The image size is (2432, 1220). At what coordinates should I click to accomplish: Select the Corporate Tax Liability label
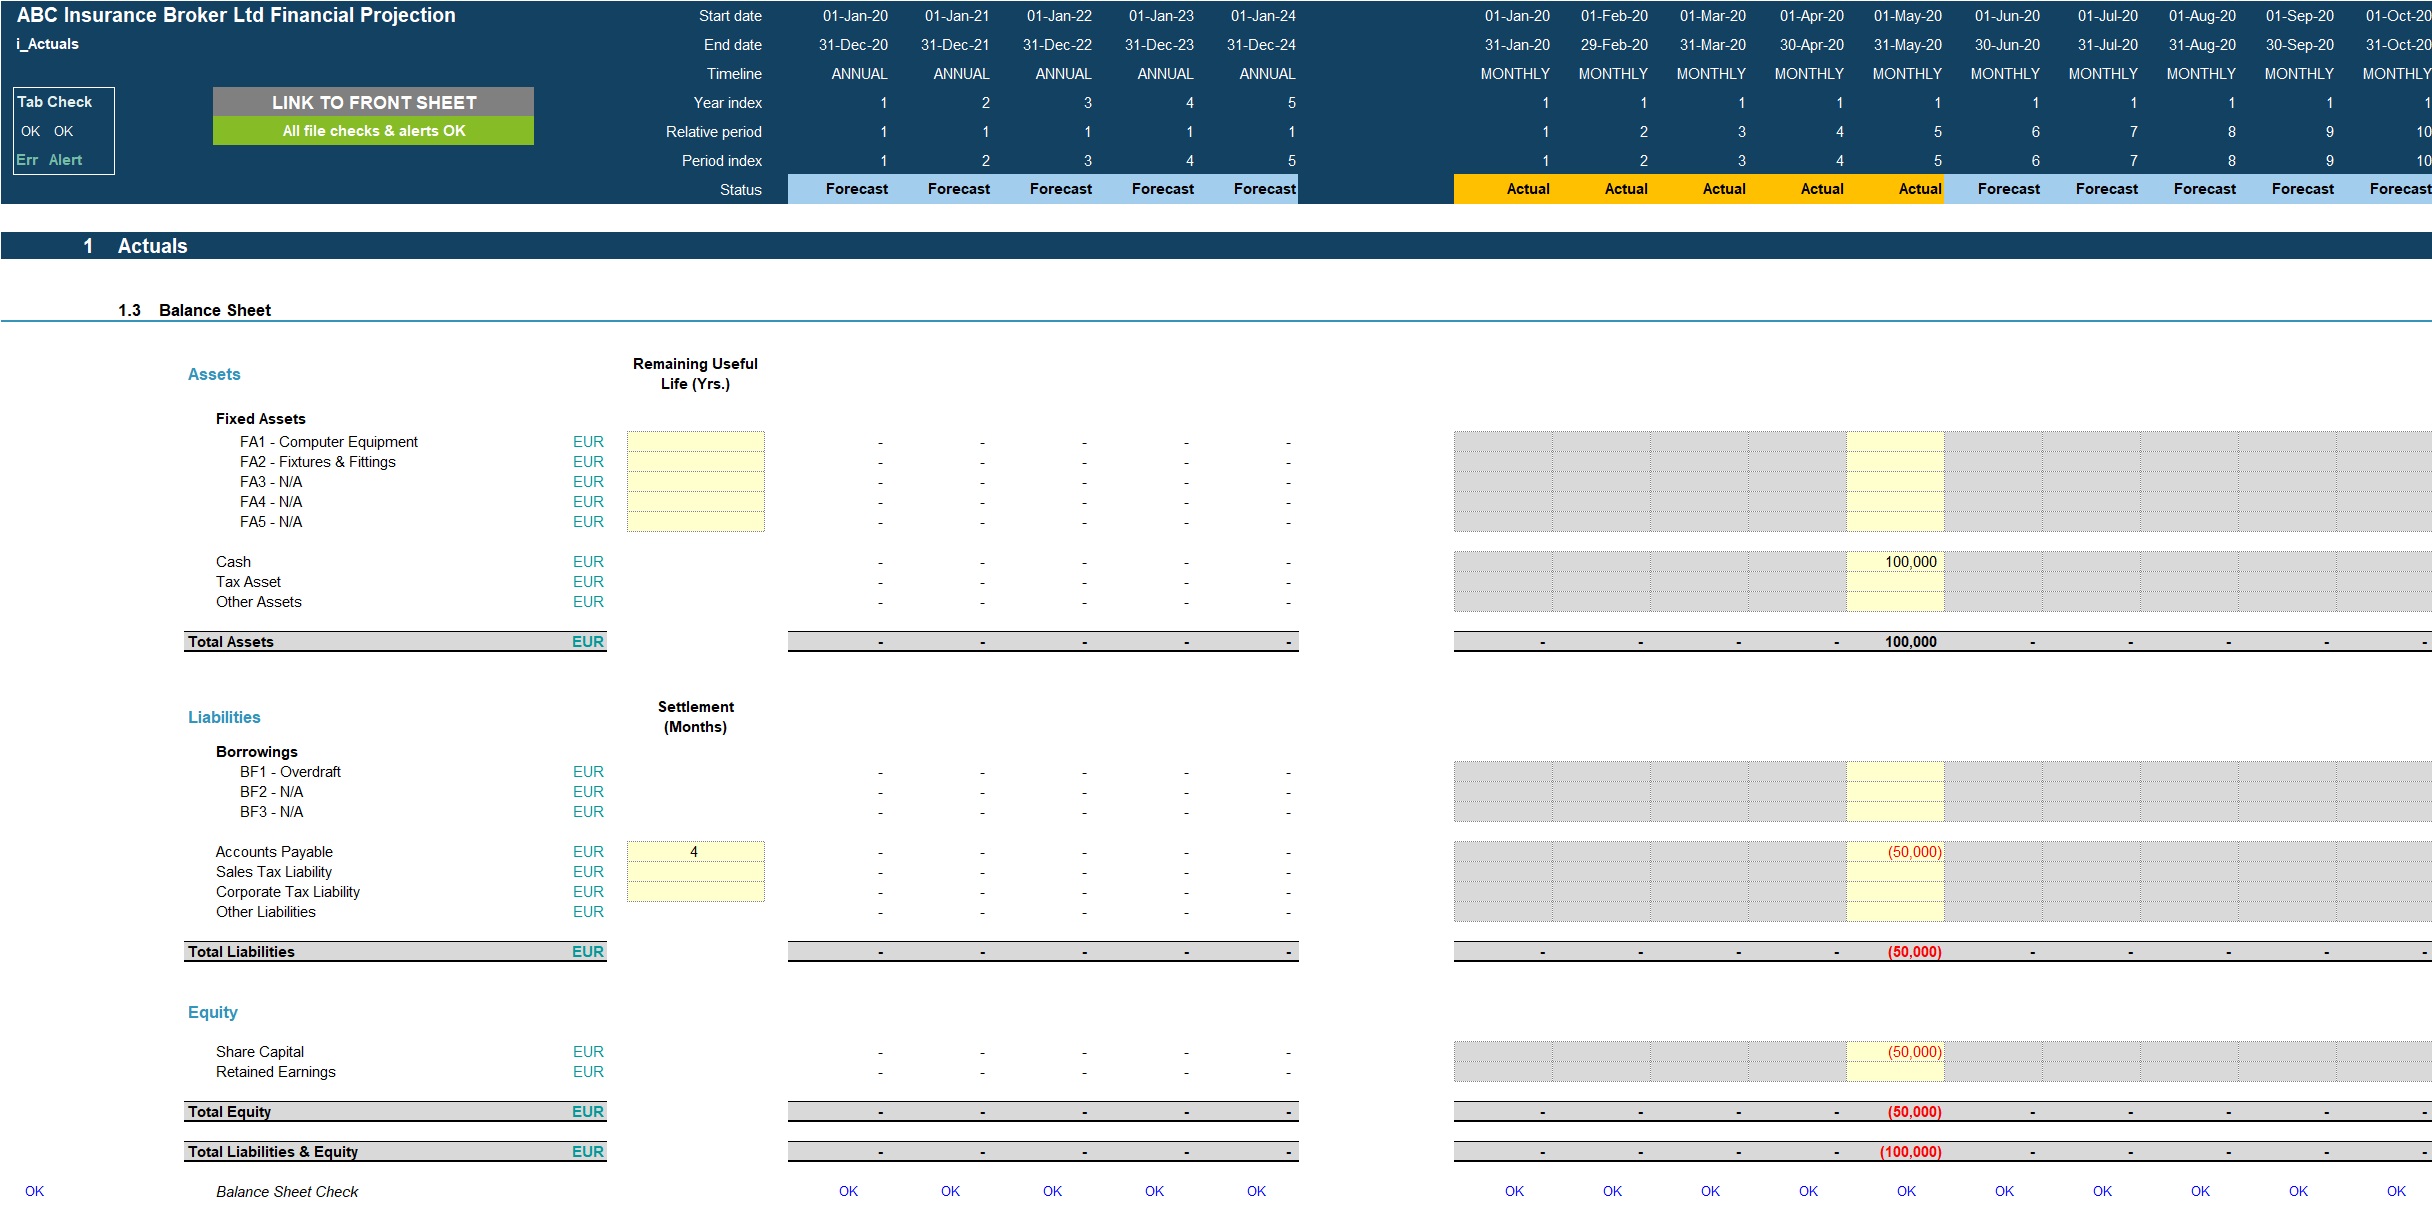(x=288, y=892)
